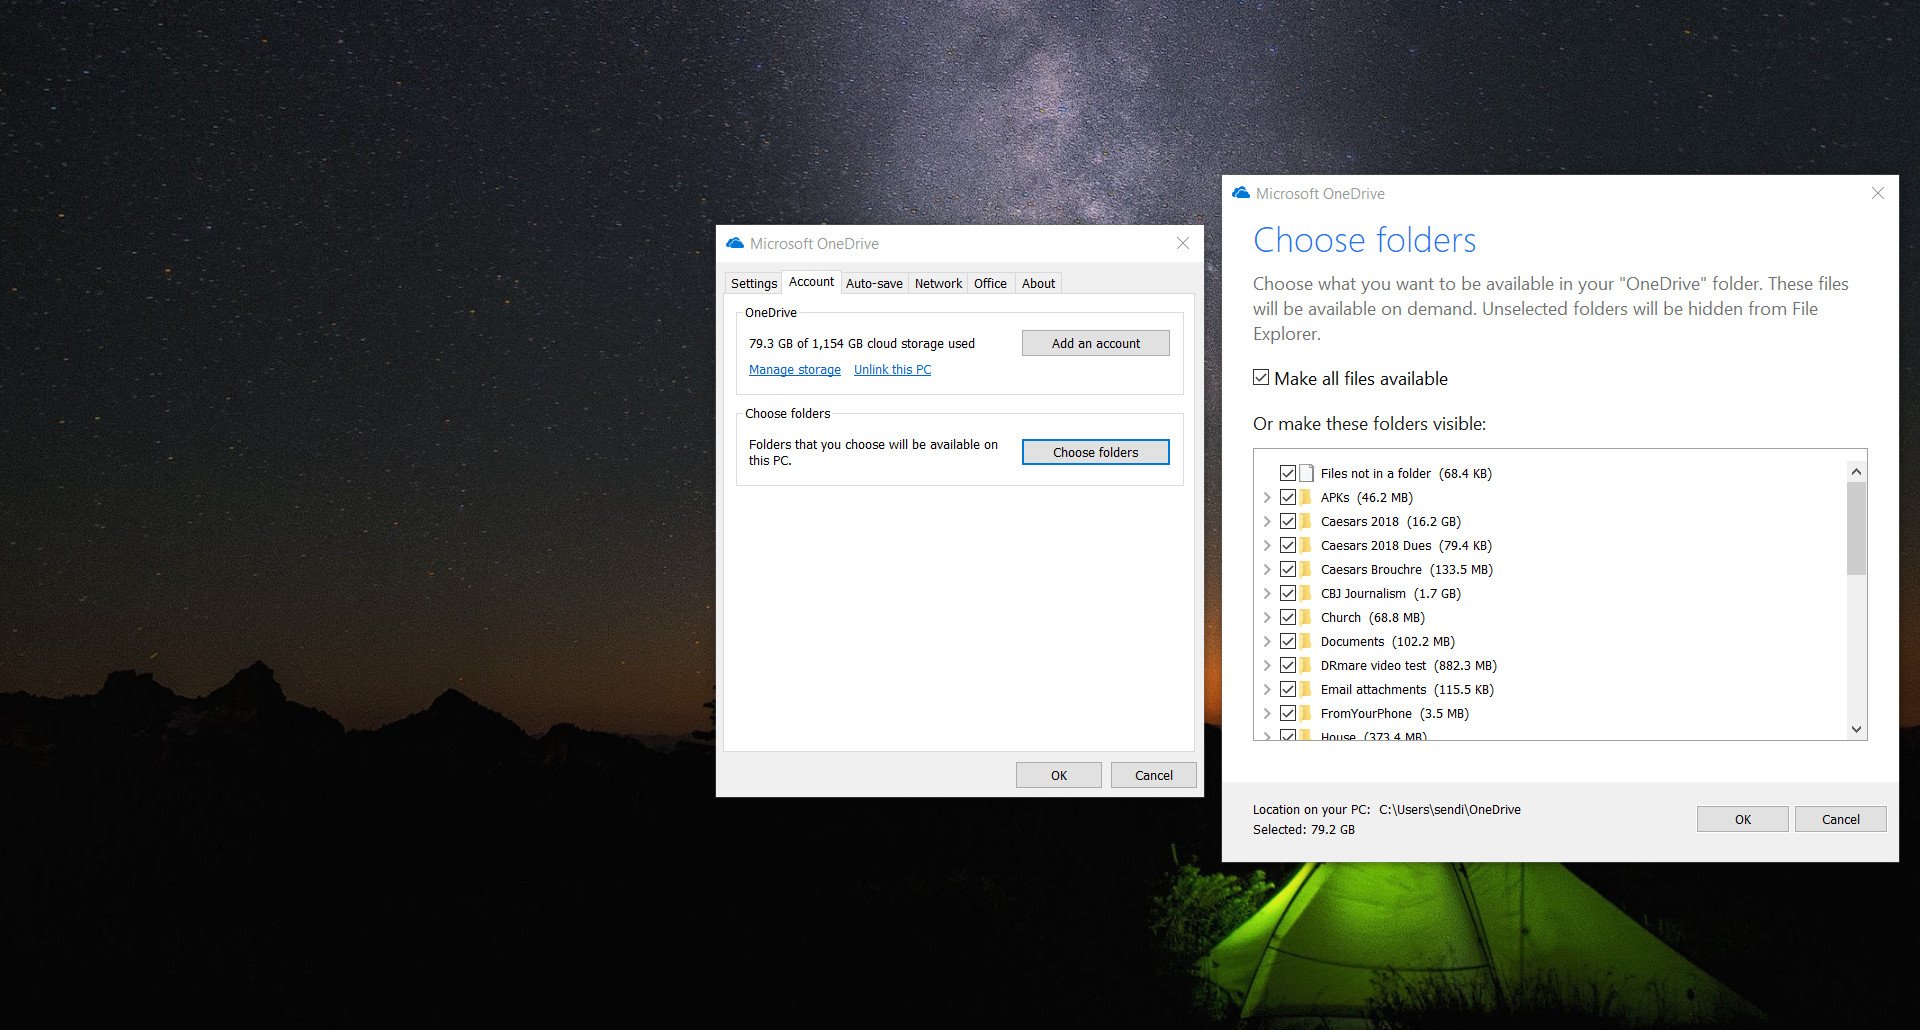Click the file icon beside Files not in a folder

(x=1306, y=473)
